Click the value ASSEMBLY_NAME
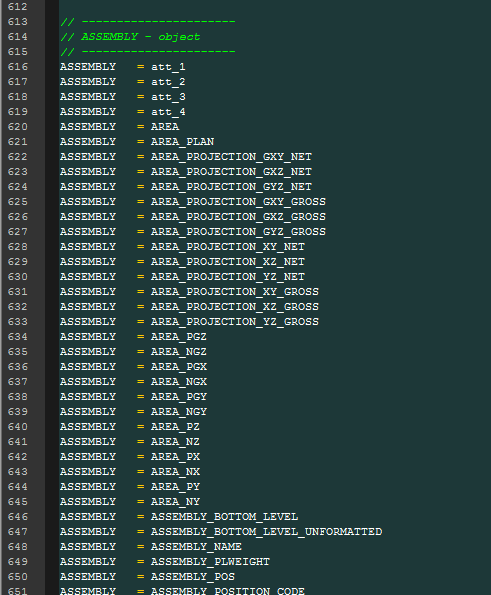This screenshot has height=595, width=491. click(196, 547)
